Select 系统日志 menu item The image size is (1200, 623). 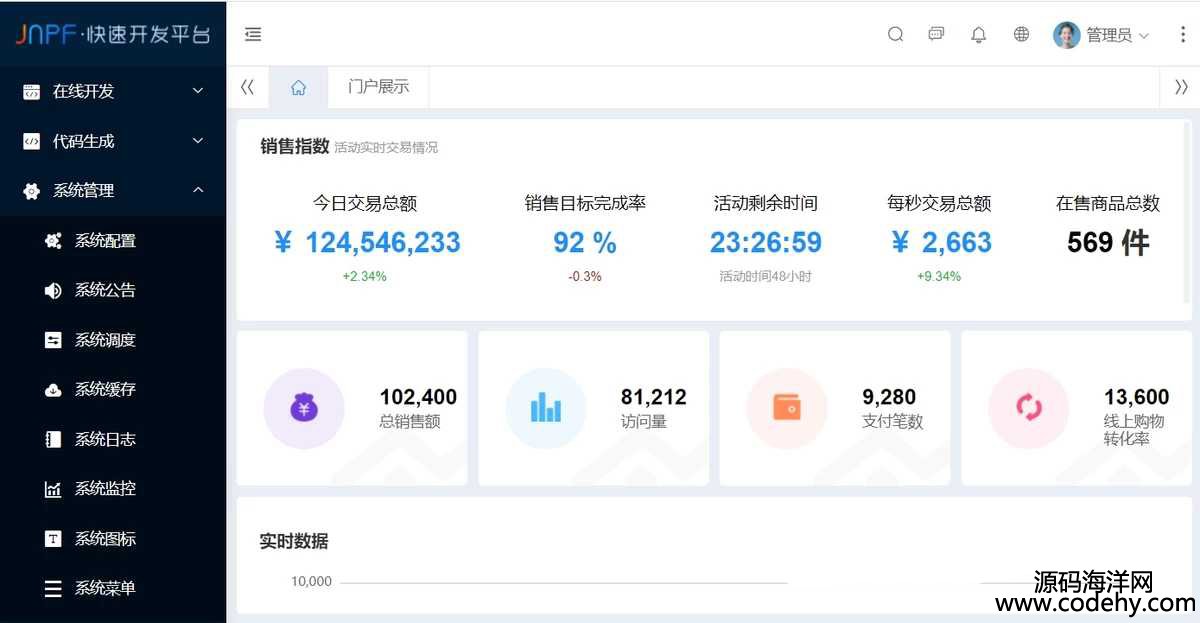[x=105, y=439]
